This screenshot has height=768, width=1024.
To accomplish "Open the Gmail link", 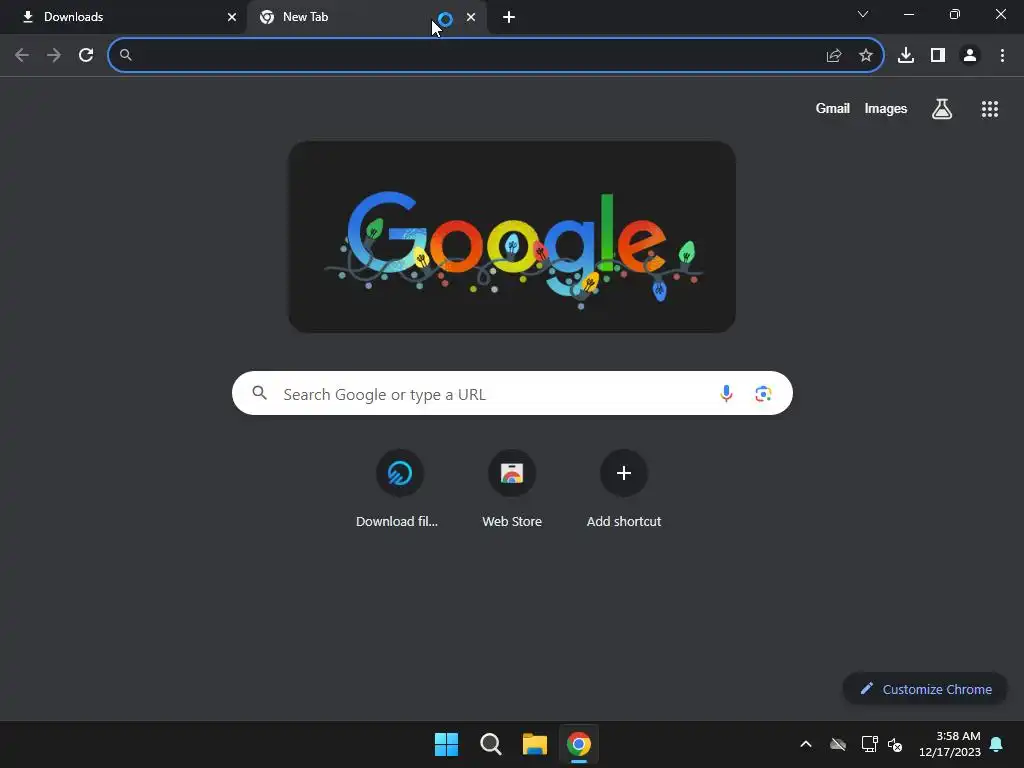I will (832, 108).
